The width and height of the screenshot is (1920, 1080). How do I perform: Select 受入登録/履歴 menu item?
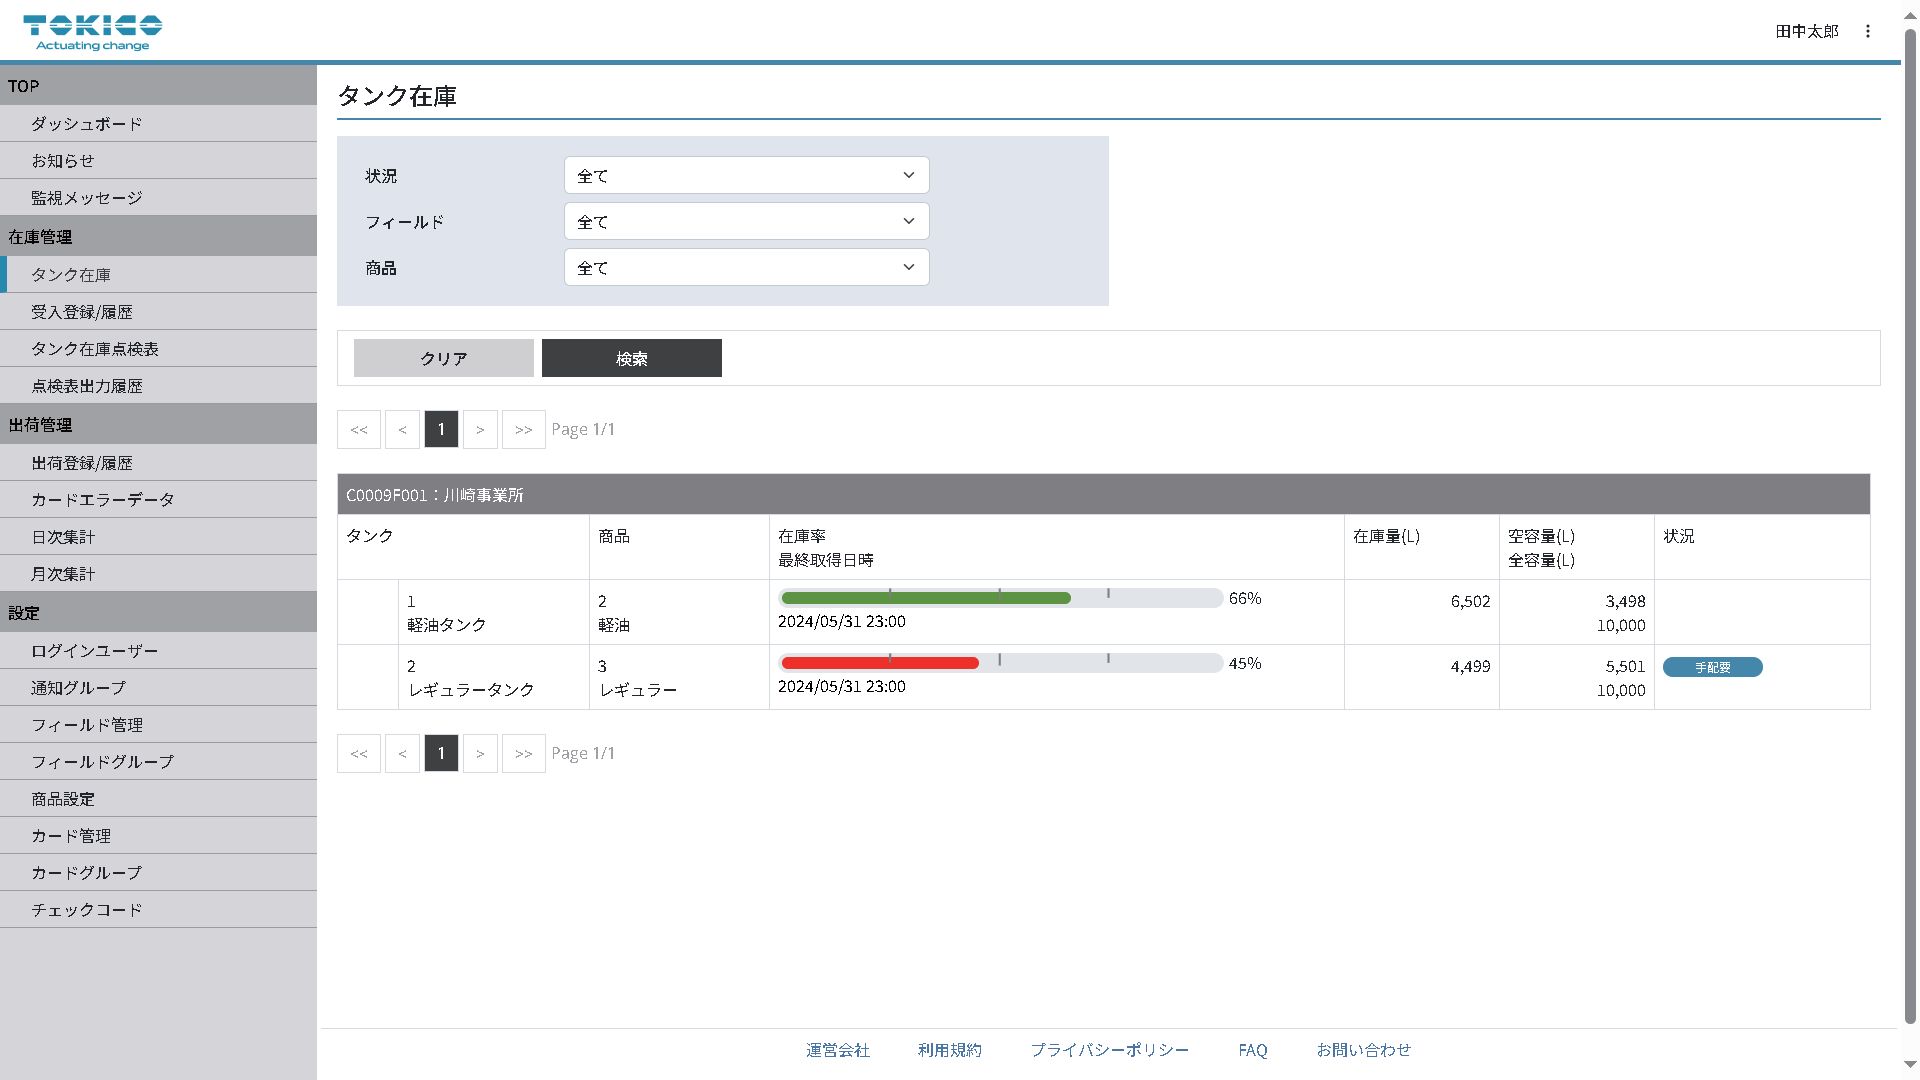click(x=82, y=312)
